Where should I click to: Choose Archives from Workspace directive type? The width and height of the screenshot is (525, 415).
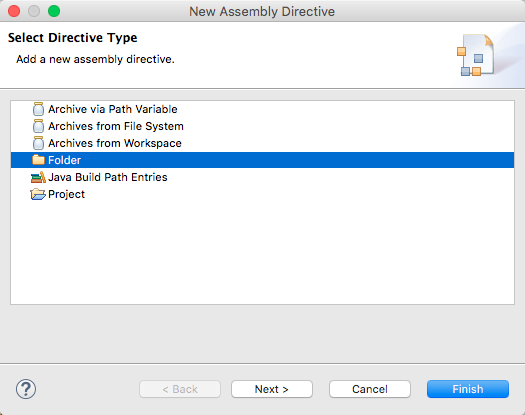tap(115, 143)
